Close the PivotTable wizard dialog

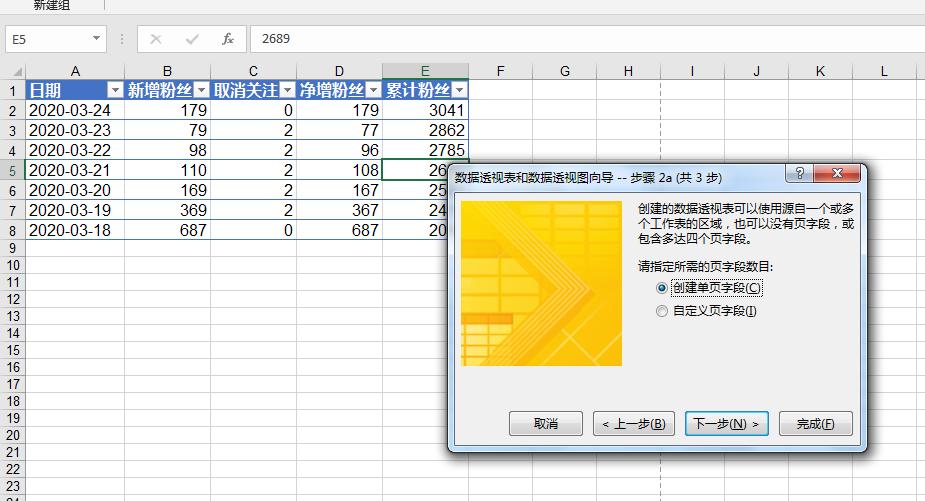pyautogui.click(x=837, y=173)
